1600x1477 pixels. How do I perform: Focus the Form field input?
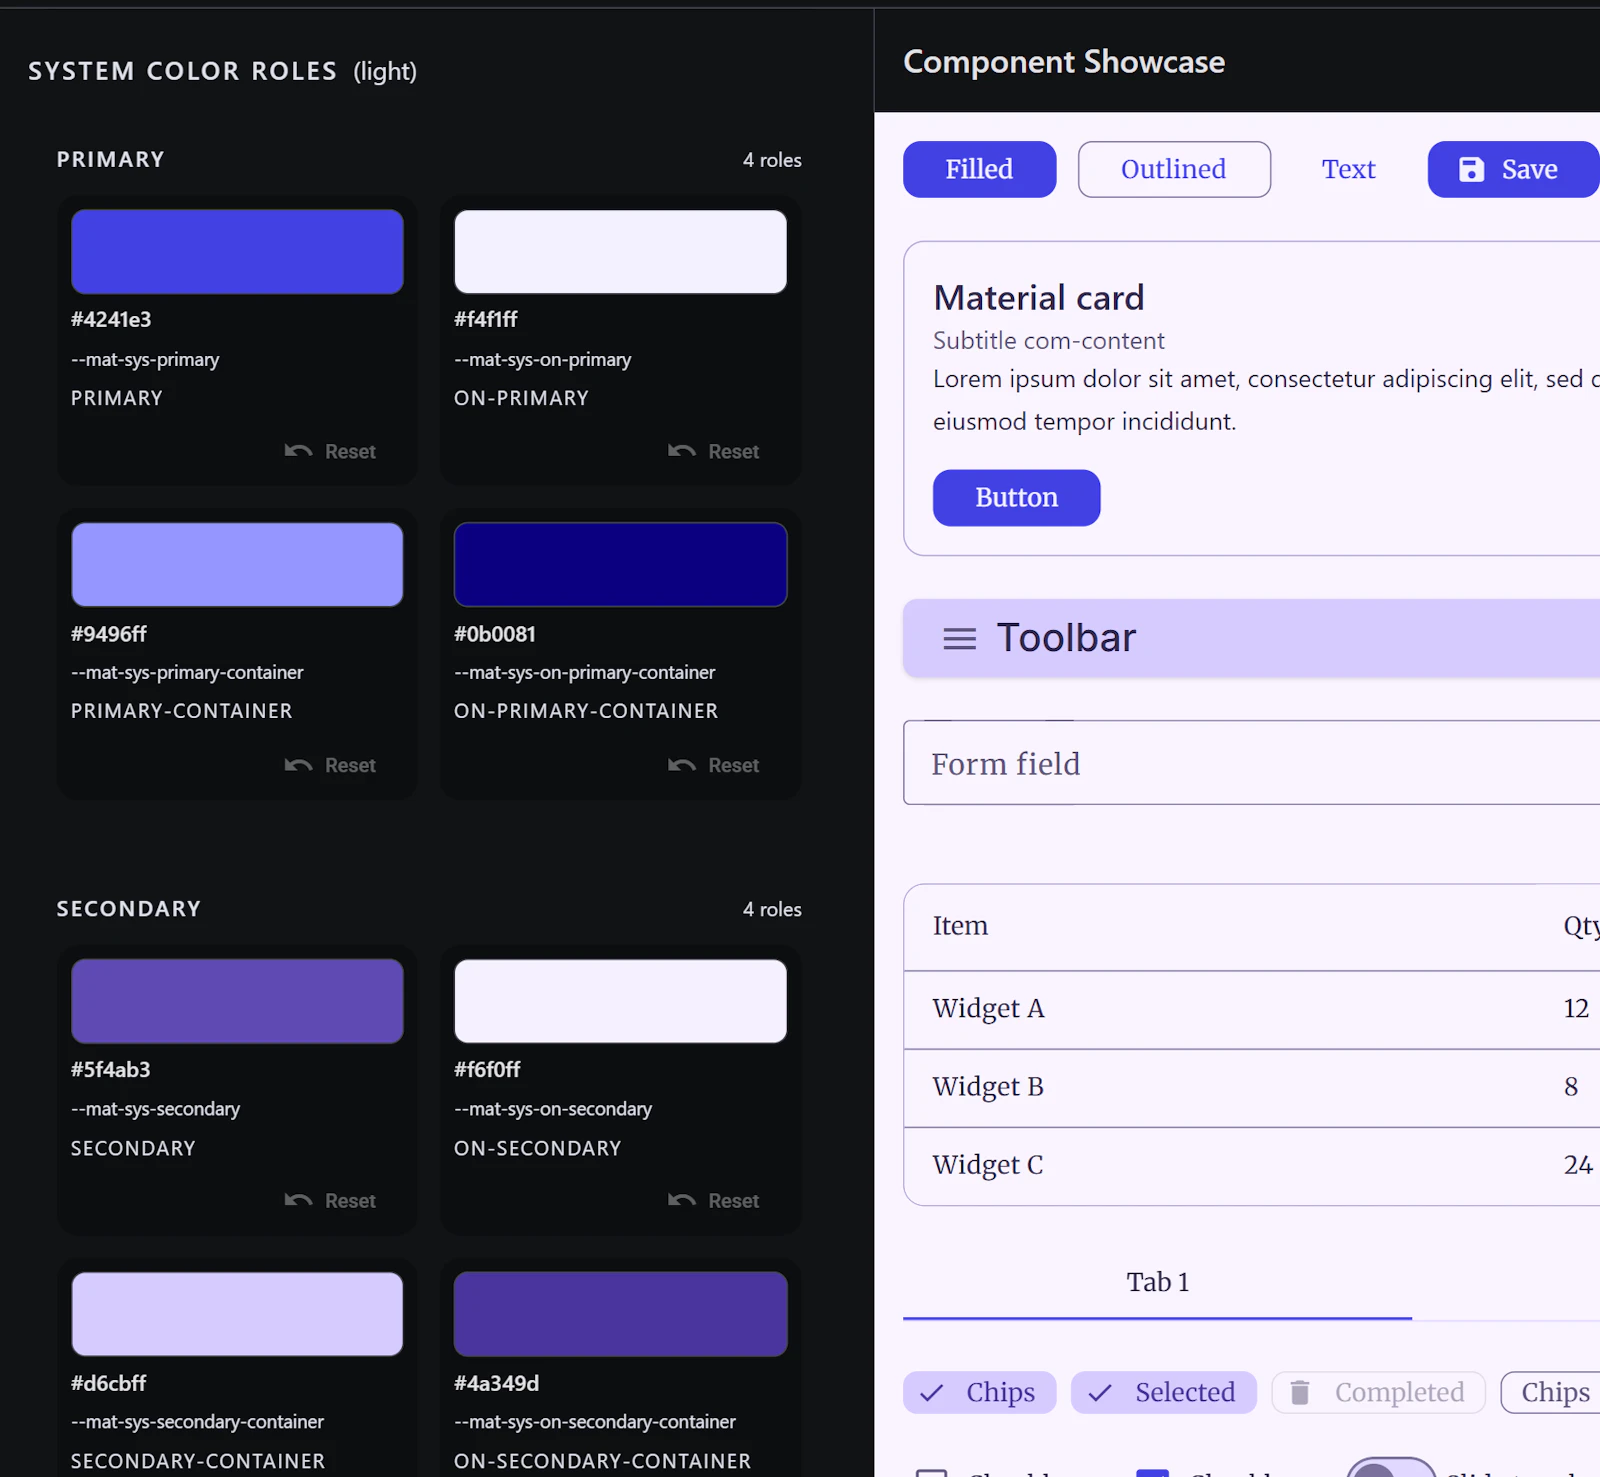(x=1251, y=763)
